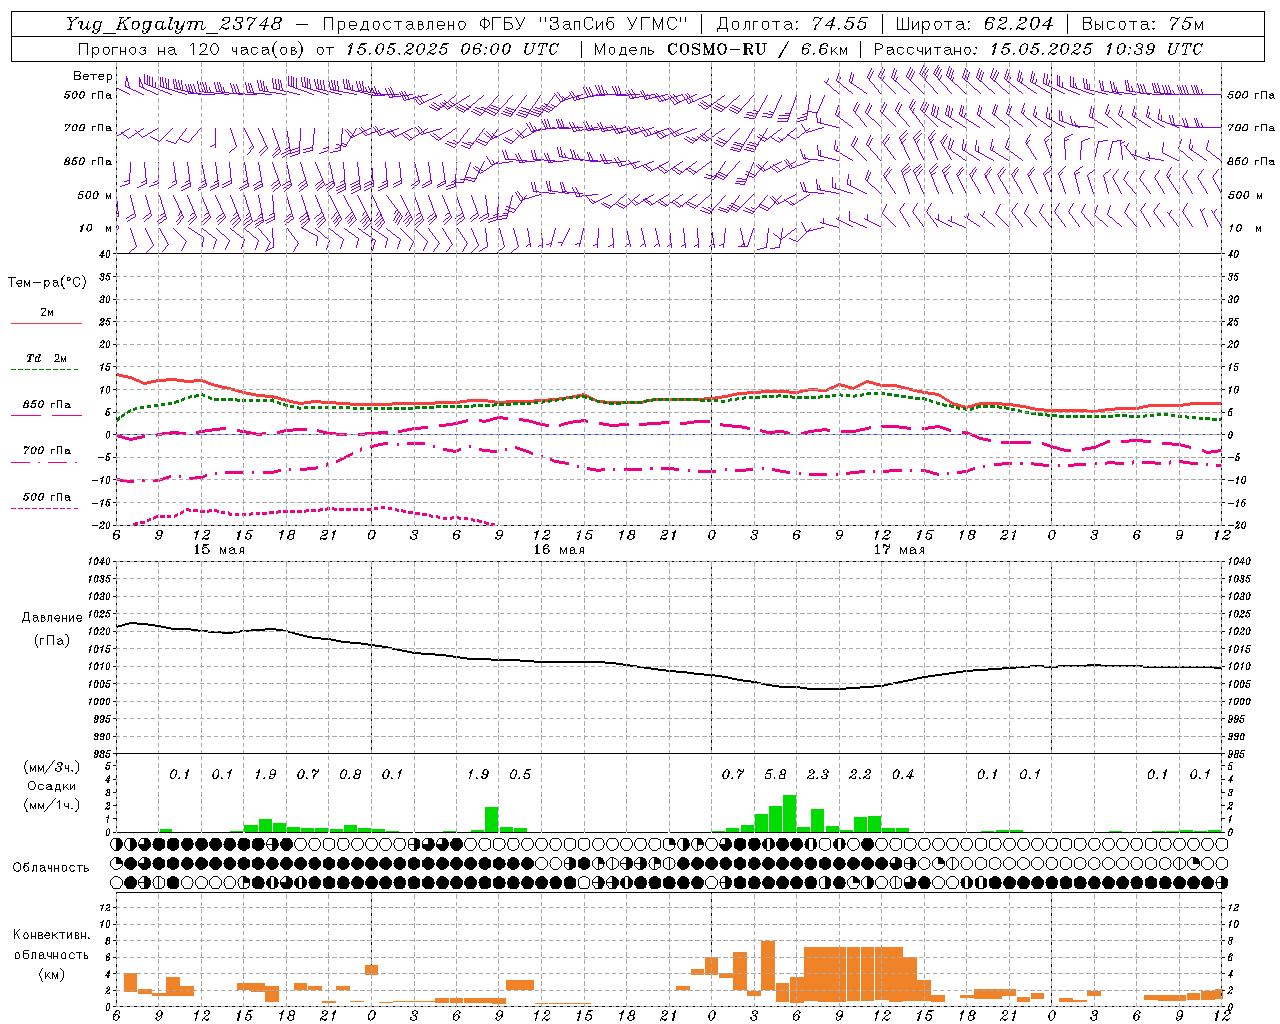Click the 0.8 three-hour precipitation value
This screenshot has height=1024, width=1280.
pos(350,774)
